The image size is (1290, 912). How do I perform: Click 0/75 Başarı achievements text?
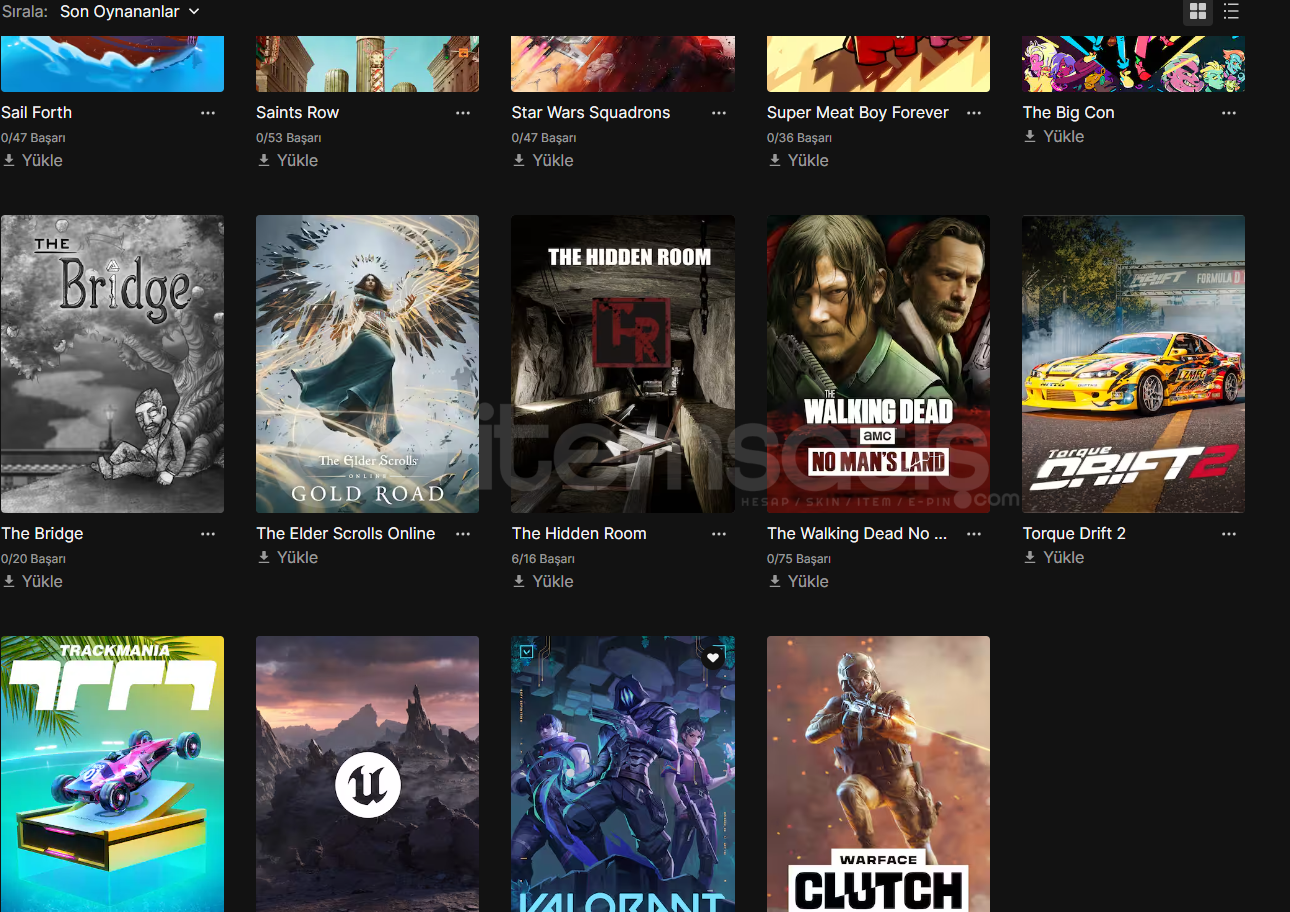pos(799,559)
